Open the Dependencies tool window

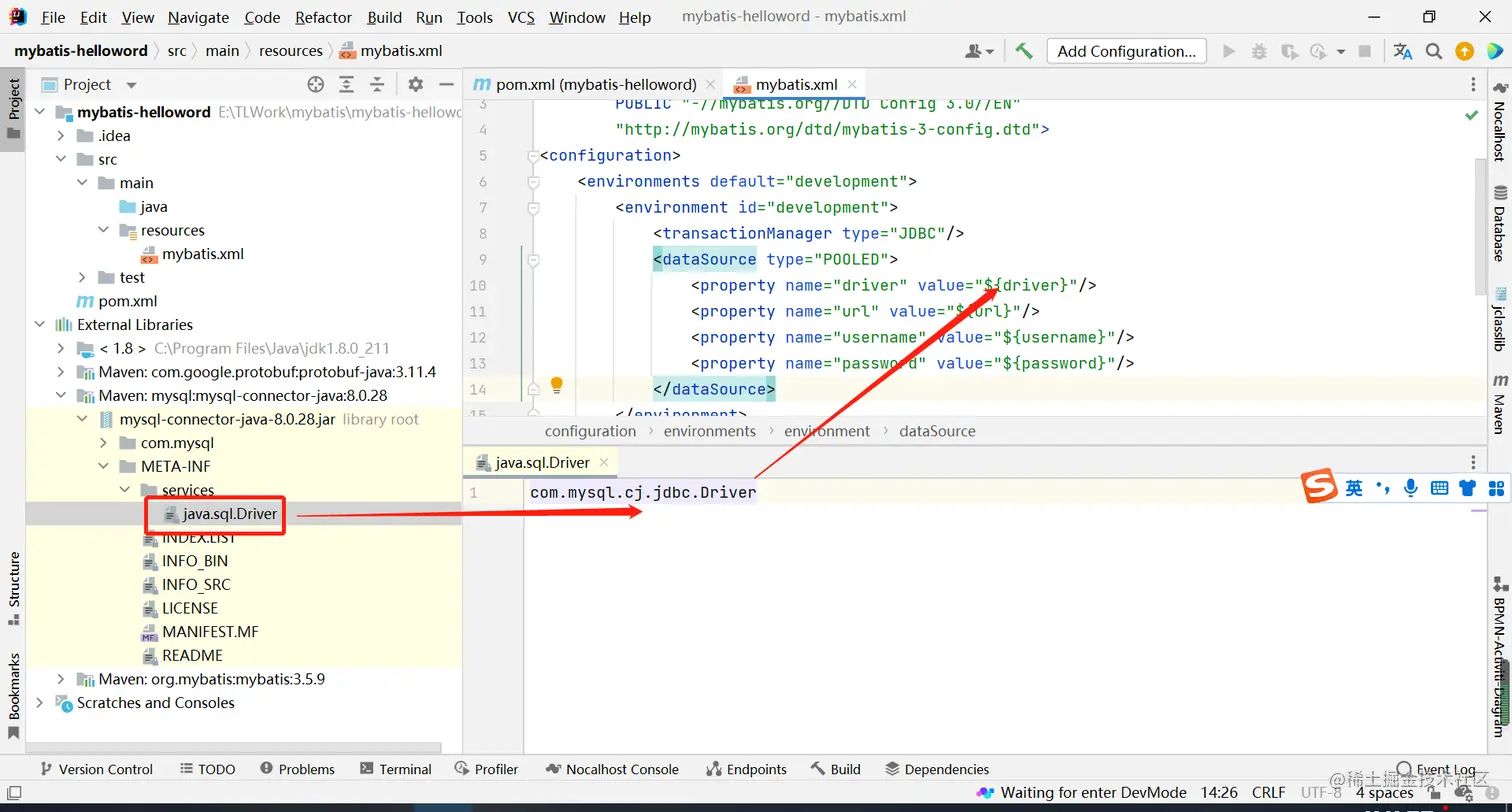(x=937, y=769)
